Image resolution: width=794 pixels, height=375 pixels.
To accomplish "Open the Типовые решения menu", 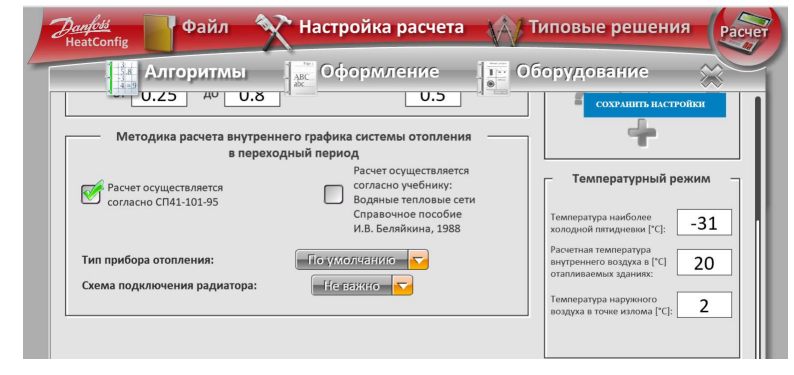I will (x=610, y=27).
